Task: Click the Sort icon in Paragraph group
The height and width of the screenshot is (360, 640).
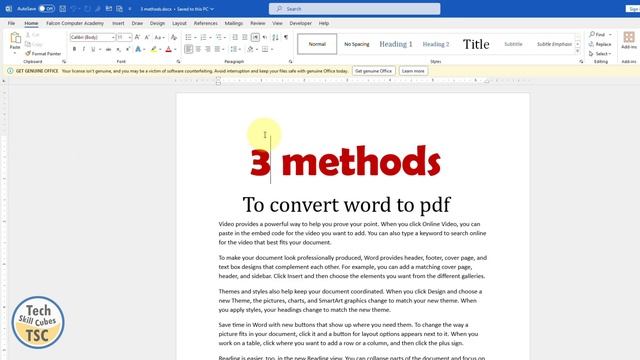Action: pyautogui.click(x=276, y=37)
